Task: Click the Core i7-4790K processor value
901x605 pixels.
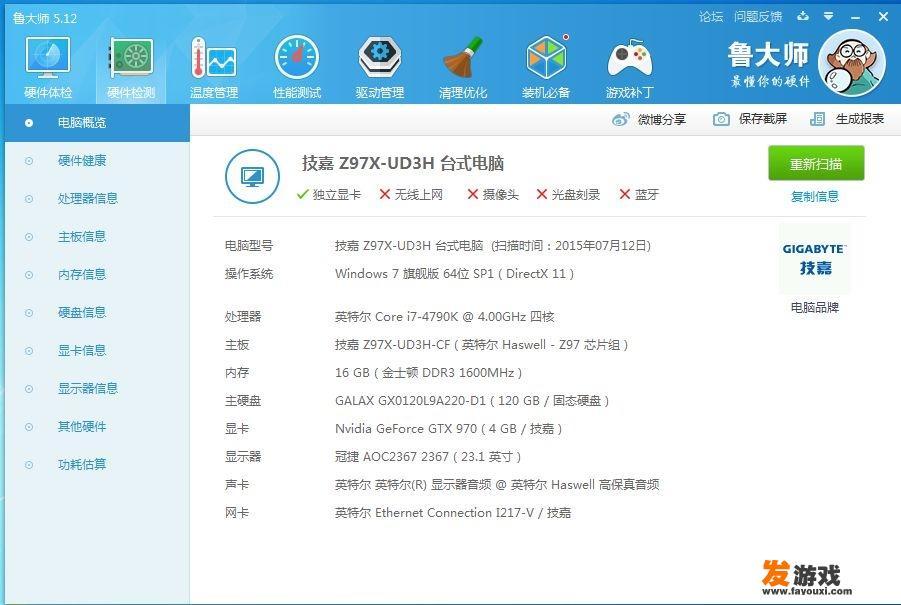Action: click(445, 317)
